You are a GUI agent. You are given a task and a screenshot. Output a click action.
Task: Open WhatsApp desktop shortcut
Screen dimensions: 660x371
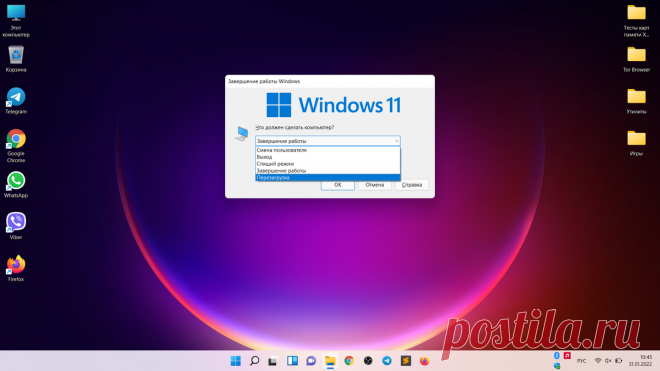tap(16, 185)
